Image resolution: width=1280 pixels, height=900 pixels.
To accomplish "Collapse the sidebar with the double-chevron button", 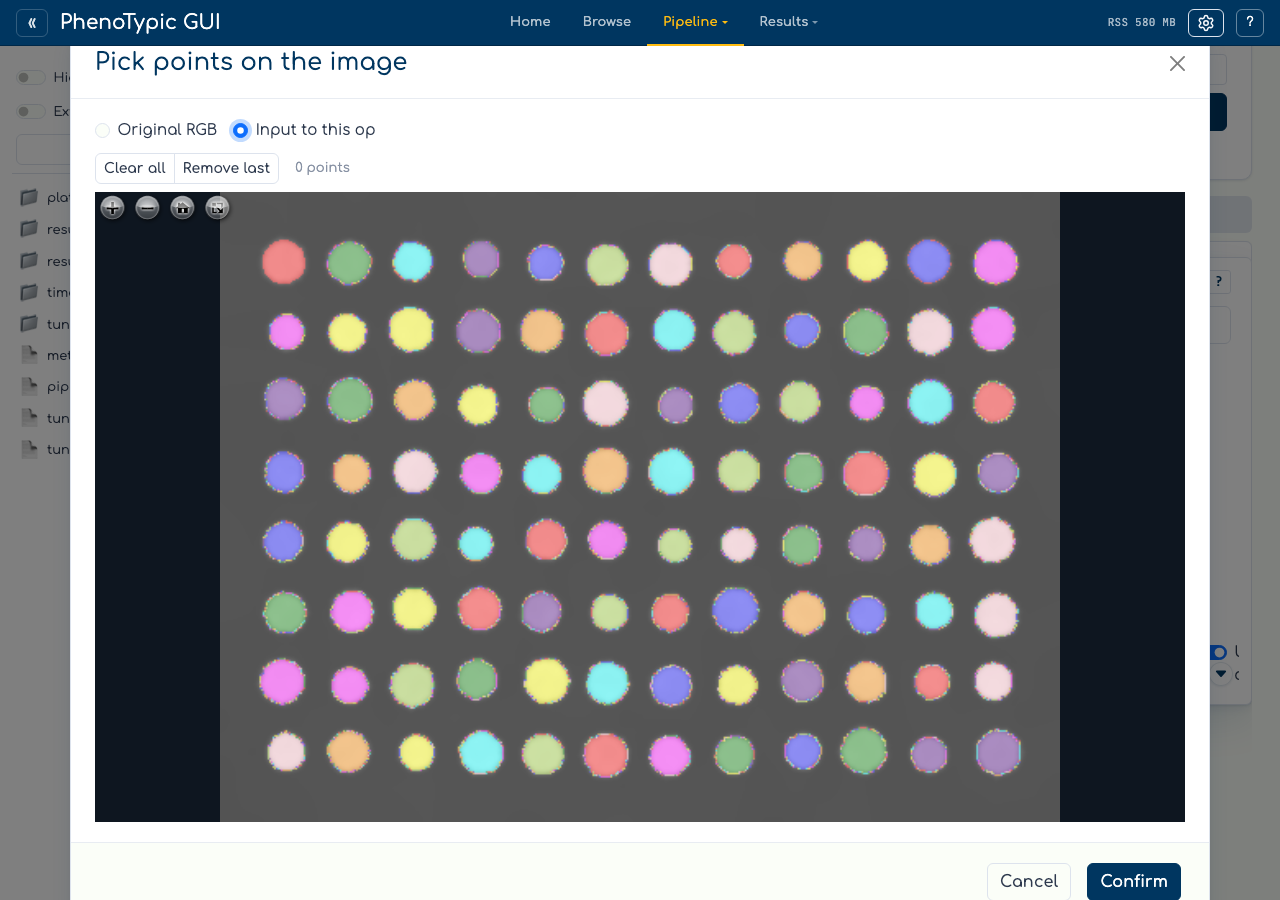I will pos(32,23).
